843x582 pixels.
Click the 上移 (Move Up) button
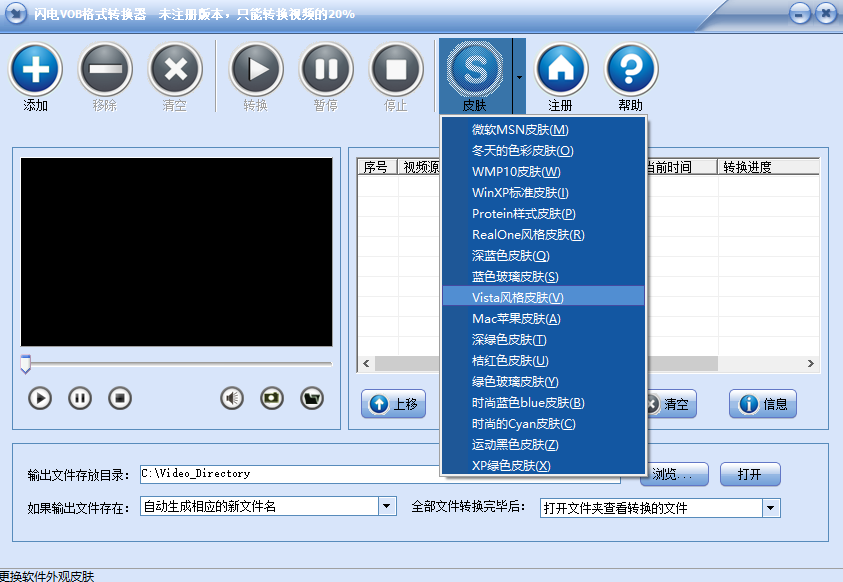[394, 404]
